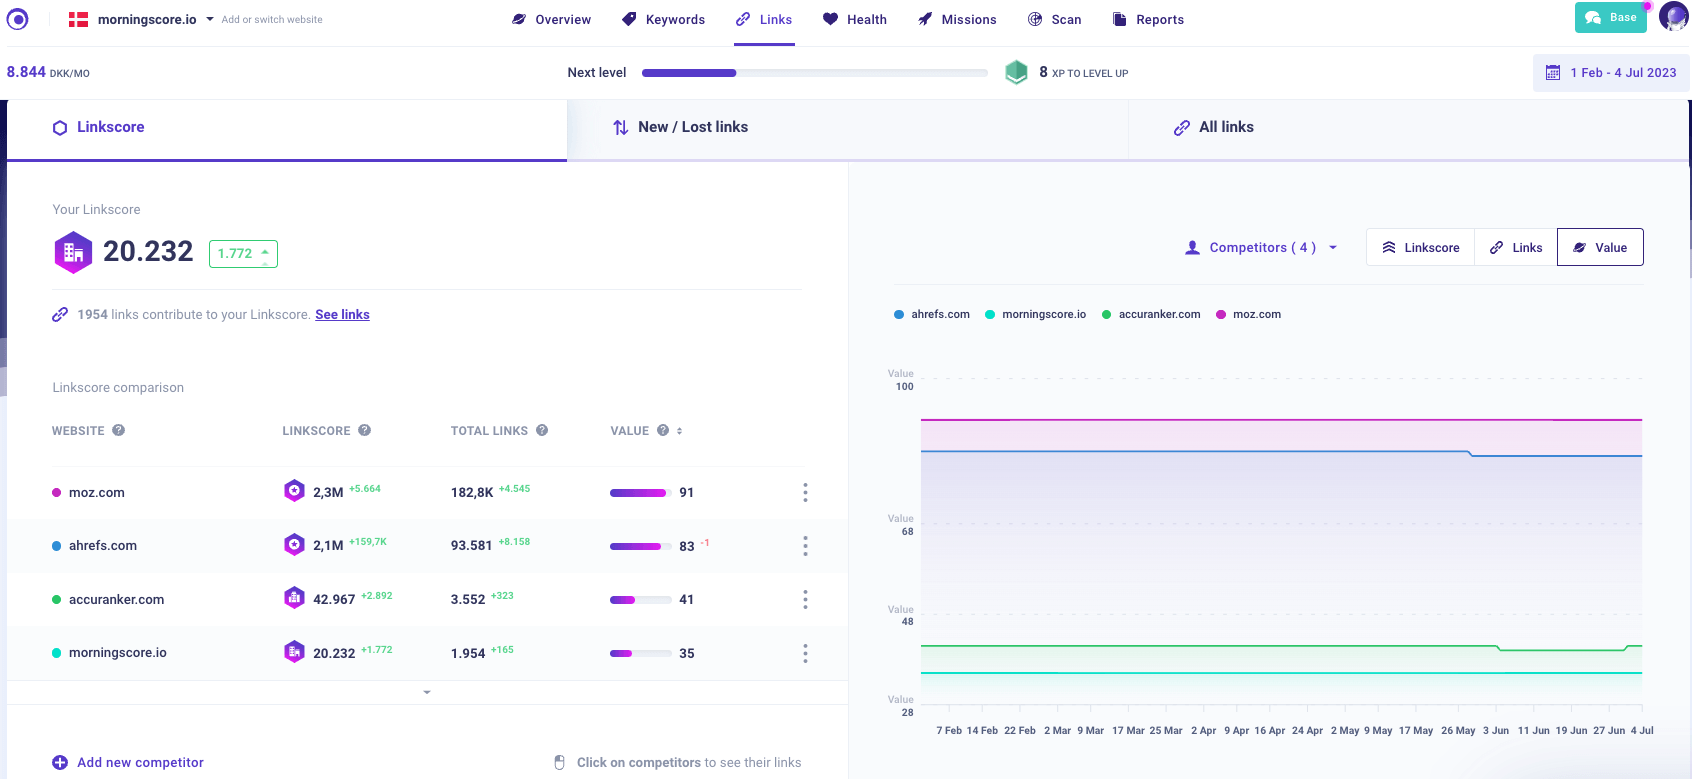This screenshot has height=779, width=1692.
Task: Click the green XP gem icon
Action: pos(1016,72)
